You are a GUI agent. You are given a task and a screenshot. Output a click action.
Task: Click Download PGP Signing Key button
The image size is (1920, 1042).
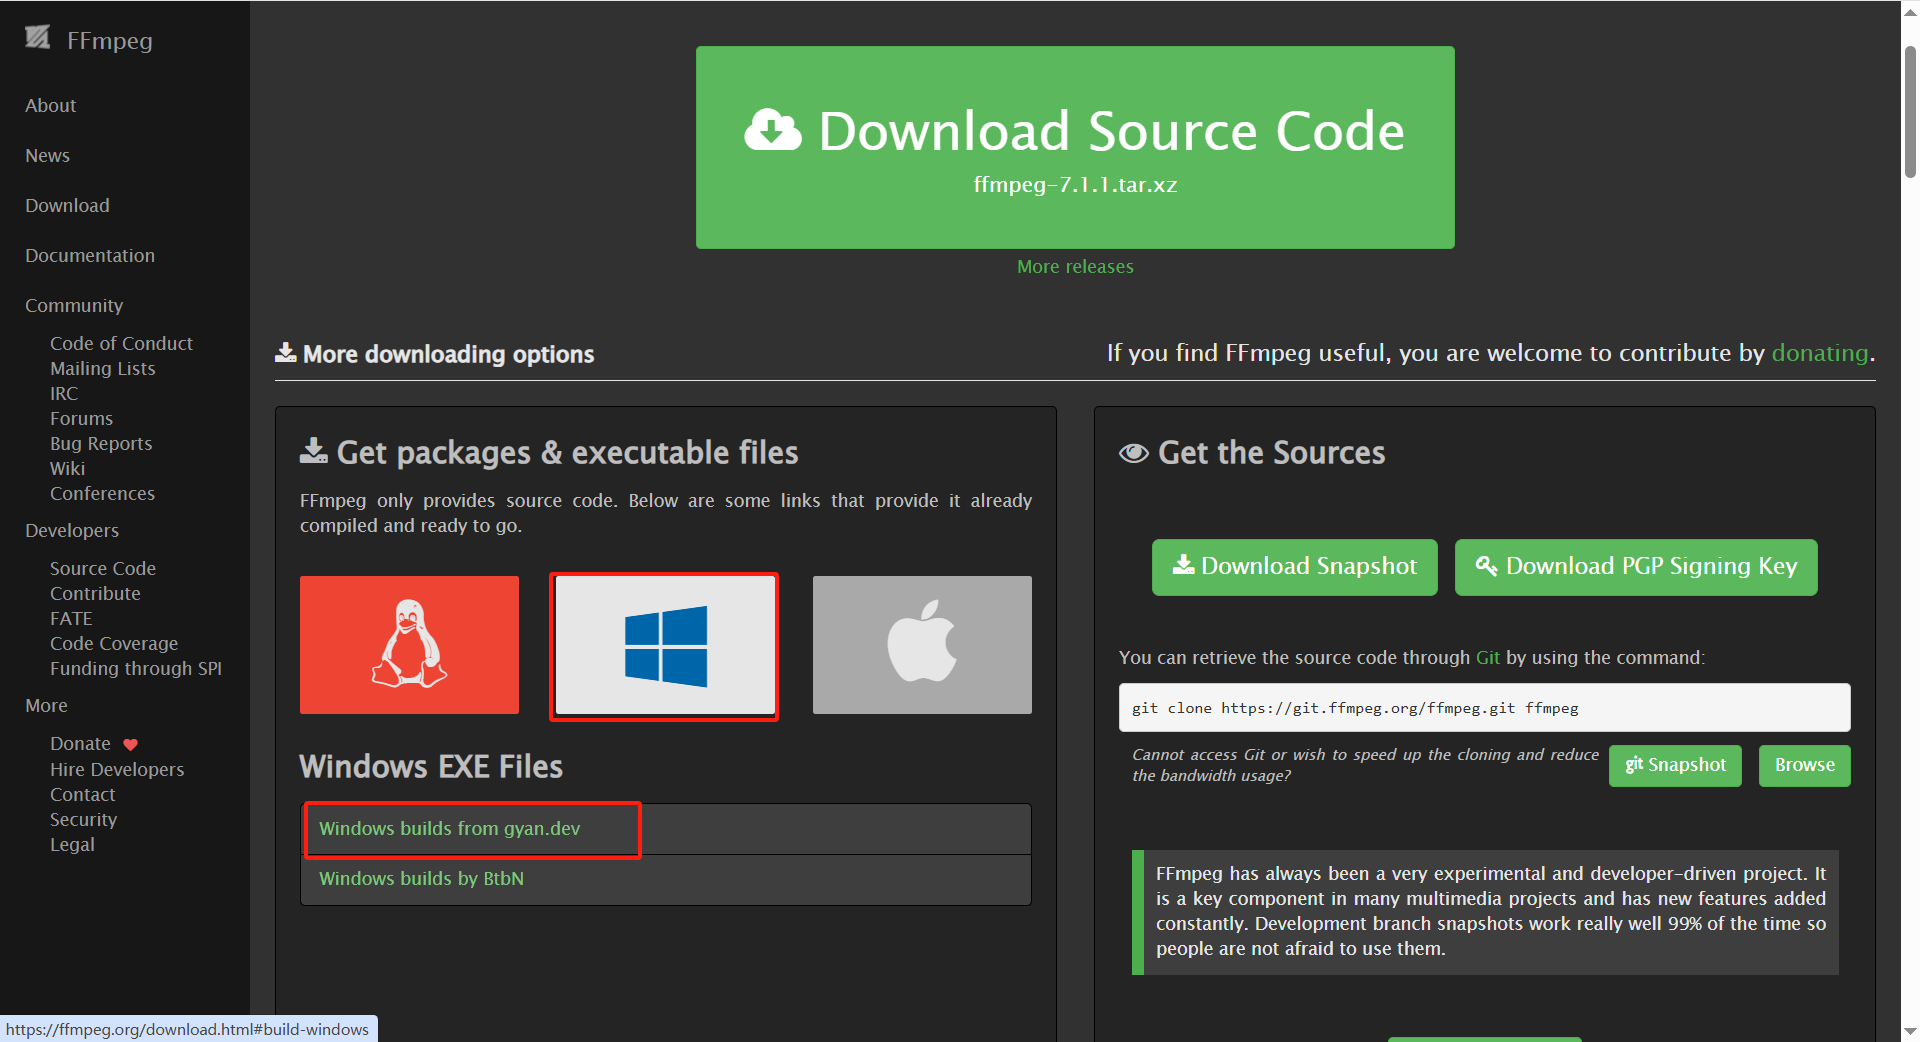(x=1636, y=567)
